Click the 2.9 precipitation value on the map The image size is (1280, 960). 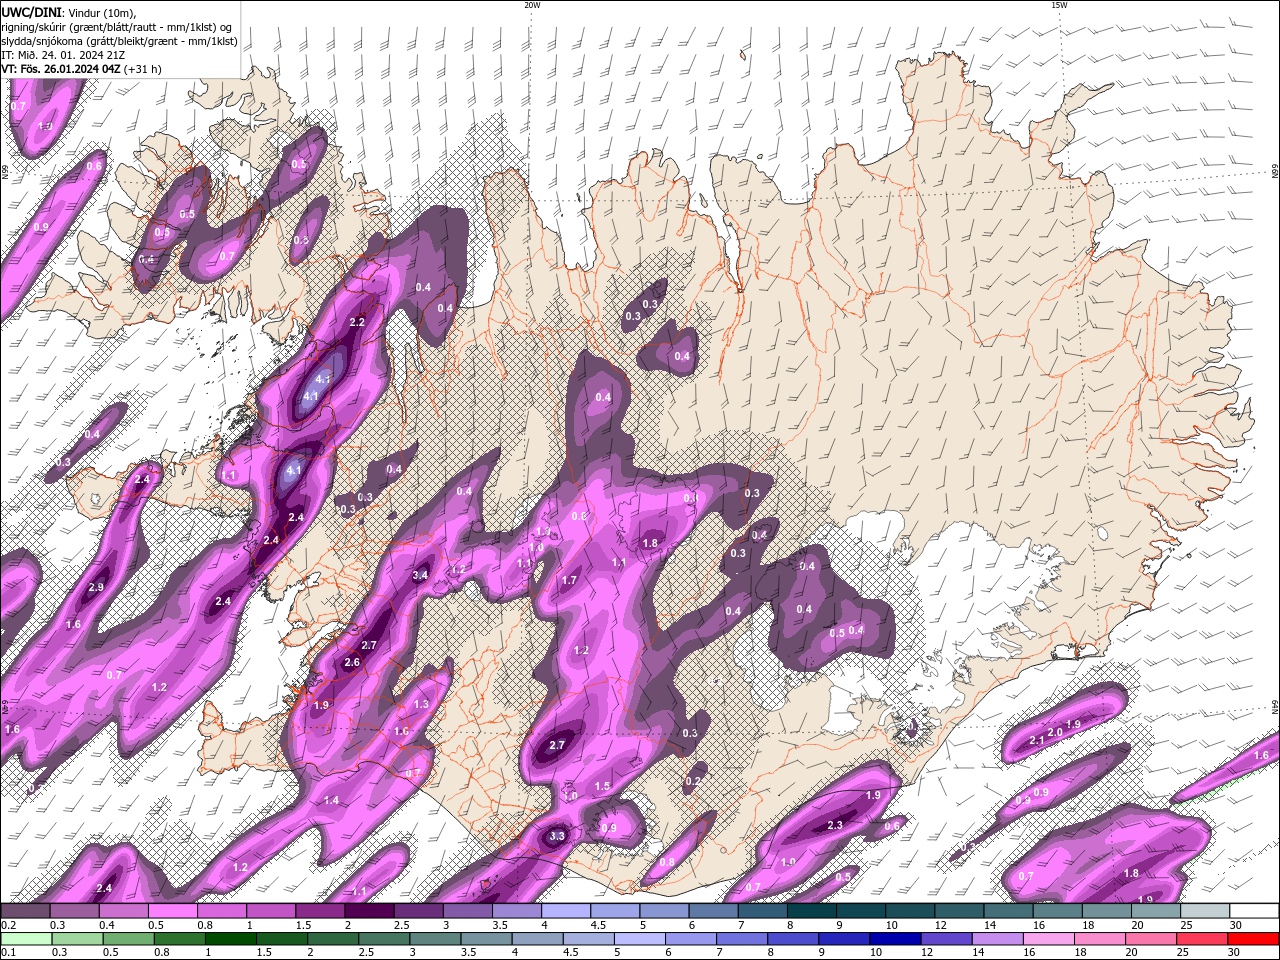pos(96,587)
